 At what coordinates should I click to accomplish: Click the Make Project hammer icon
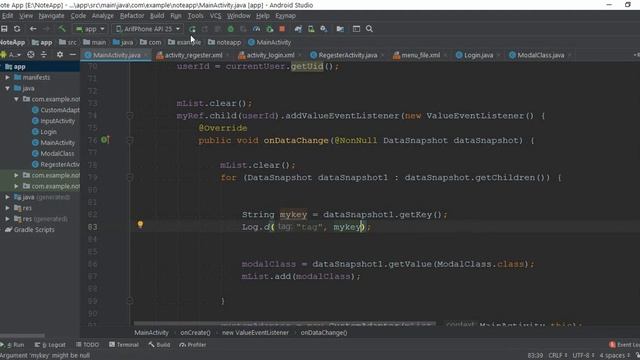(x=62, y=29)
